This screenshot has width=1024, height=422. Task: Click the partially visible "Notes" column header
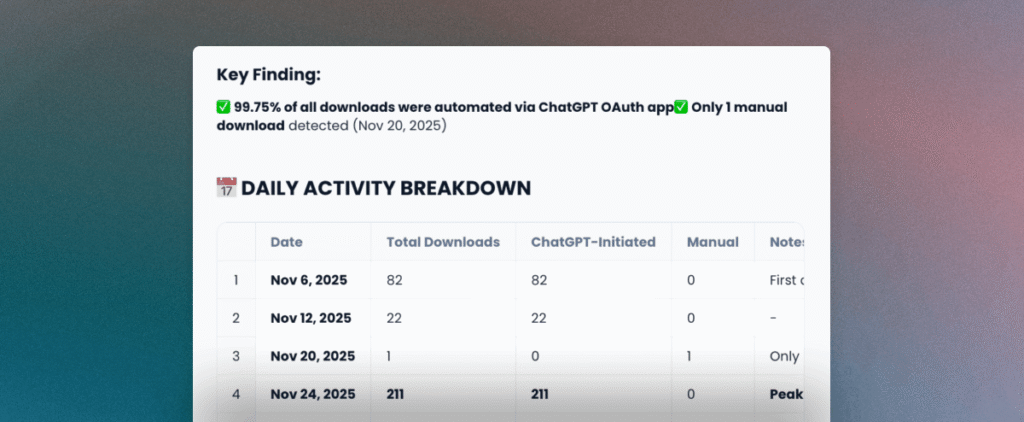click(786, 242)
